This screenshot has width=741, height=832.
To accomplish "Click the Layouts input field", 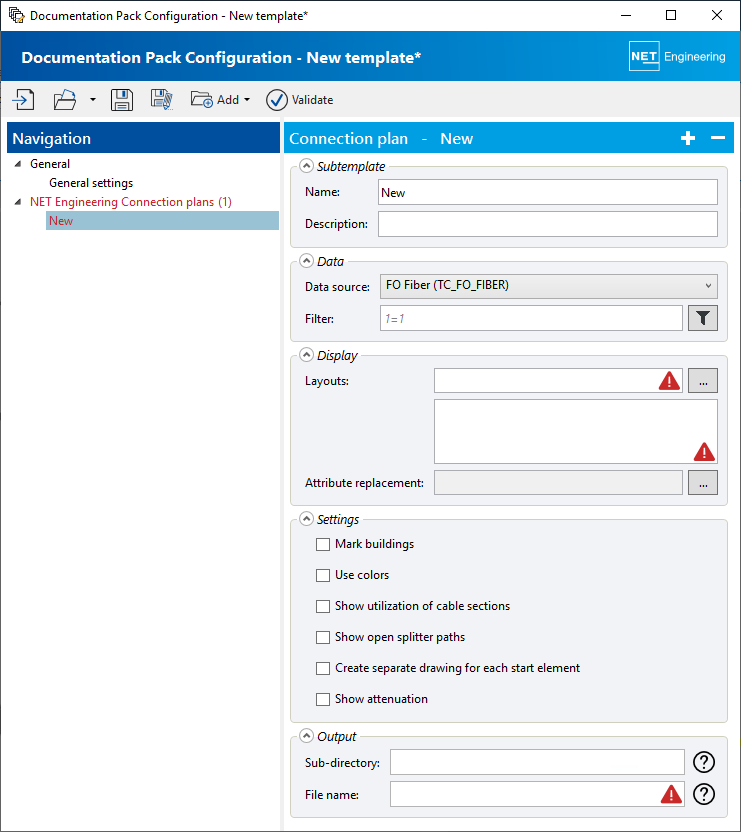I will [558, 380].
